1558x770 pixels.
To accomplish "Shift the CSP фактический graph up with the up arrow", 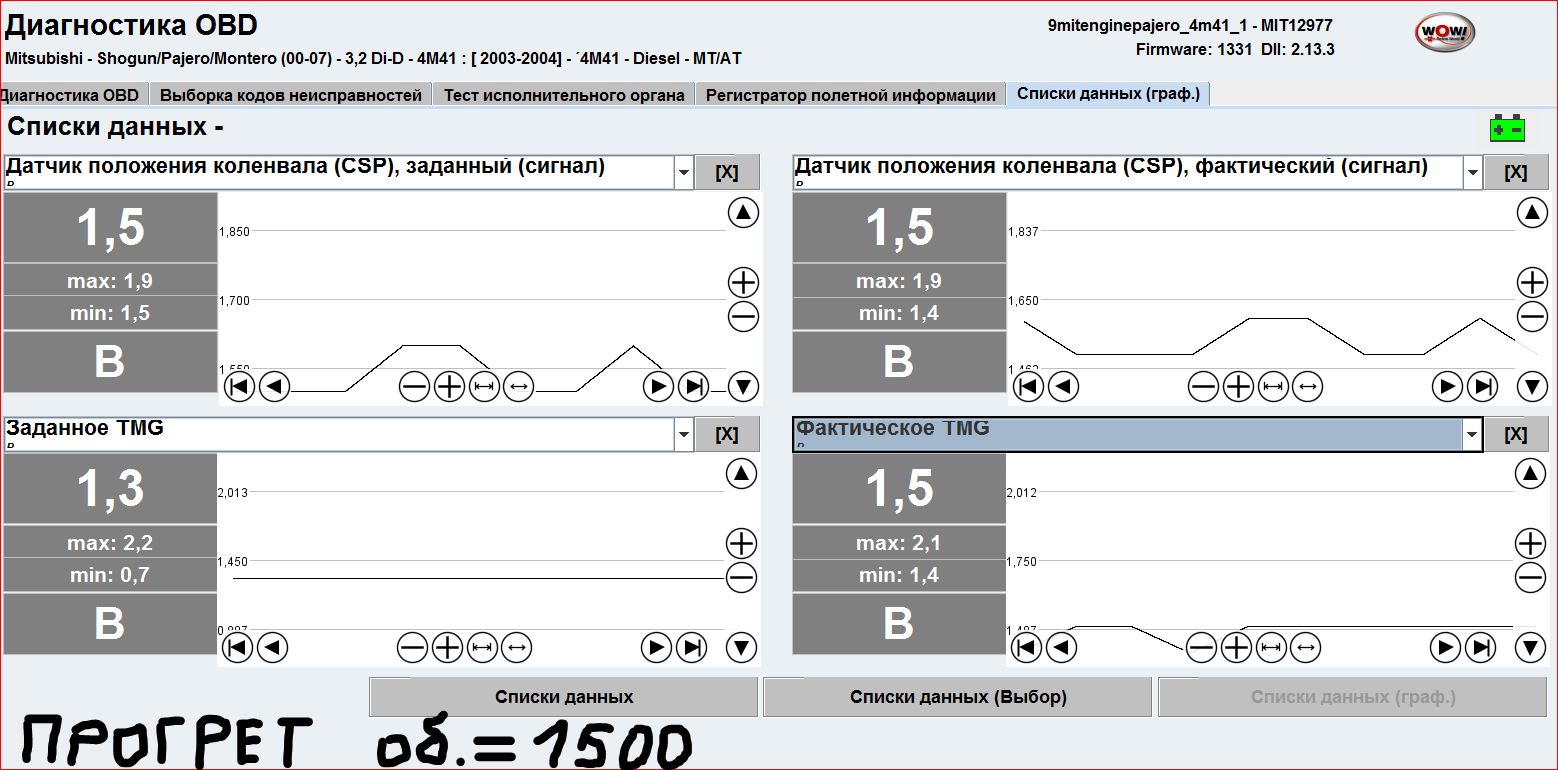I will [x=1532, y=212].
